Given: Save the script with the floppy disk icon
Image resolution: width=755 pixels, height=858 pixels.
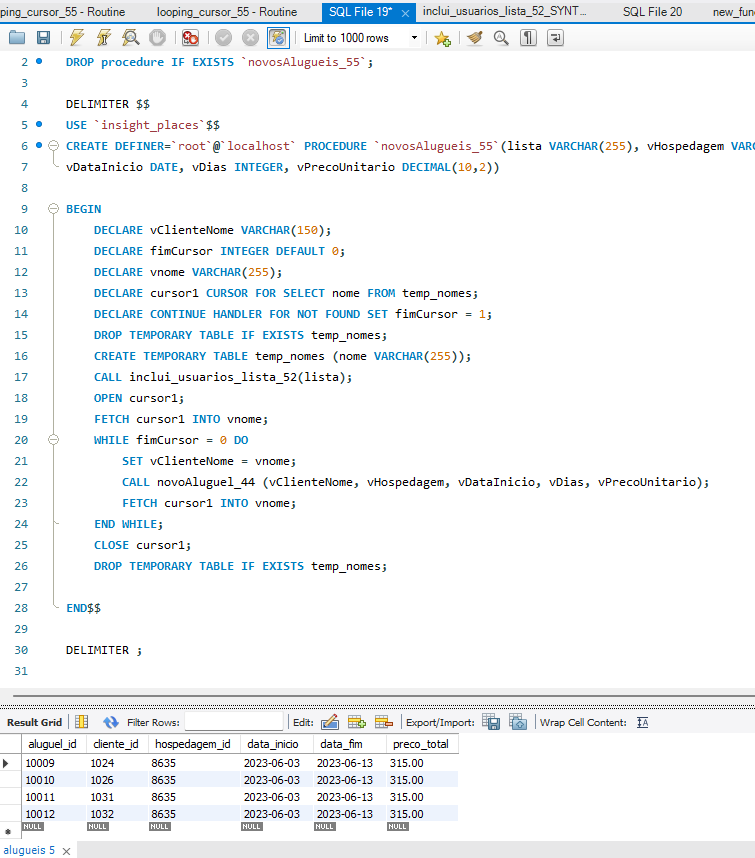Looking at the screenshot, I should click(43, 38).
